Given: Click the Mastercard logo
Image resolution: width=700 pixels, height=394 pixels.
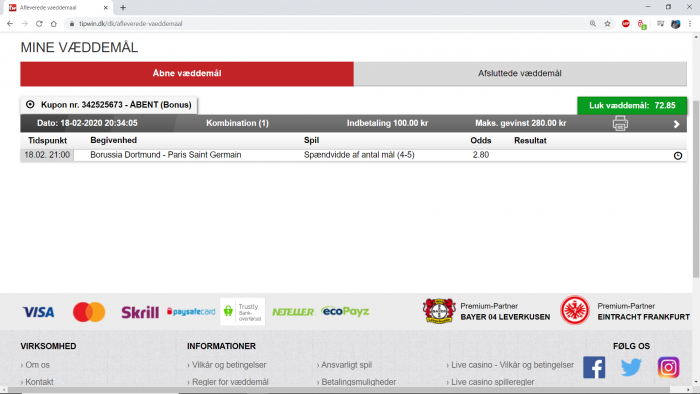Looking at the screenshot, I should click(x=89, y=312).
